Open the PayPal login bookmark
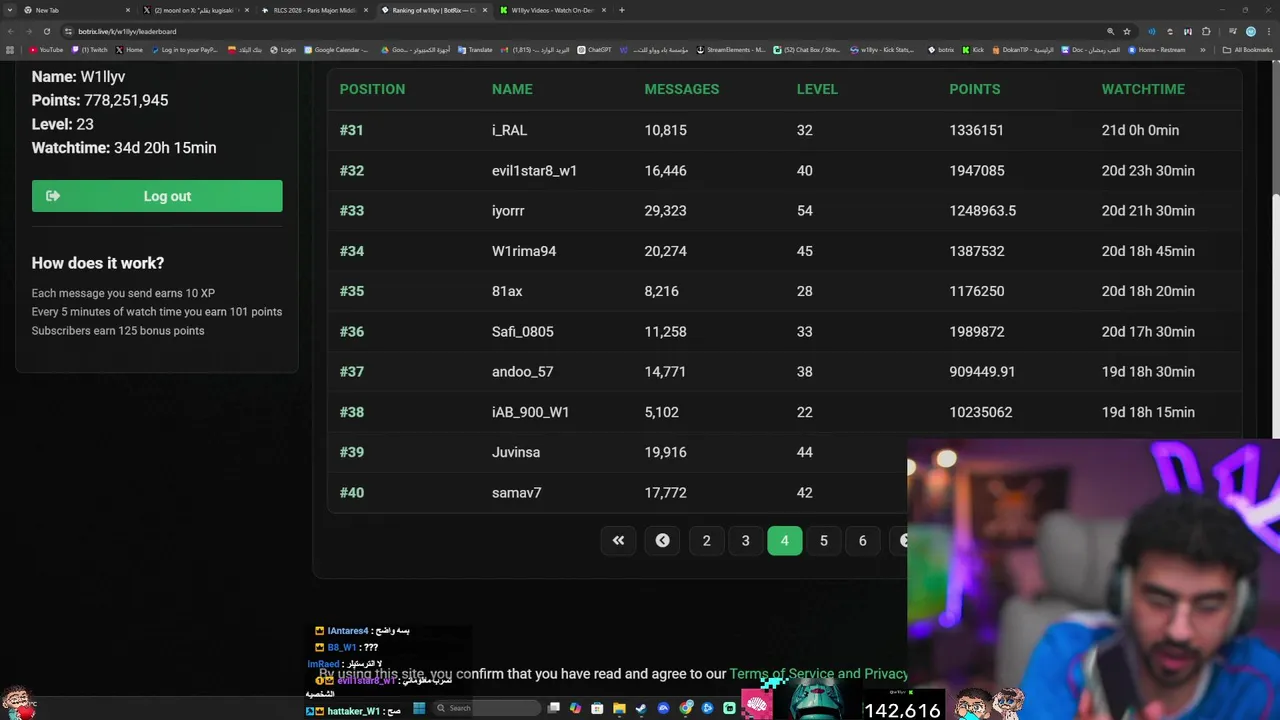The image size is (1280, 720). (184, 49)
